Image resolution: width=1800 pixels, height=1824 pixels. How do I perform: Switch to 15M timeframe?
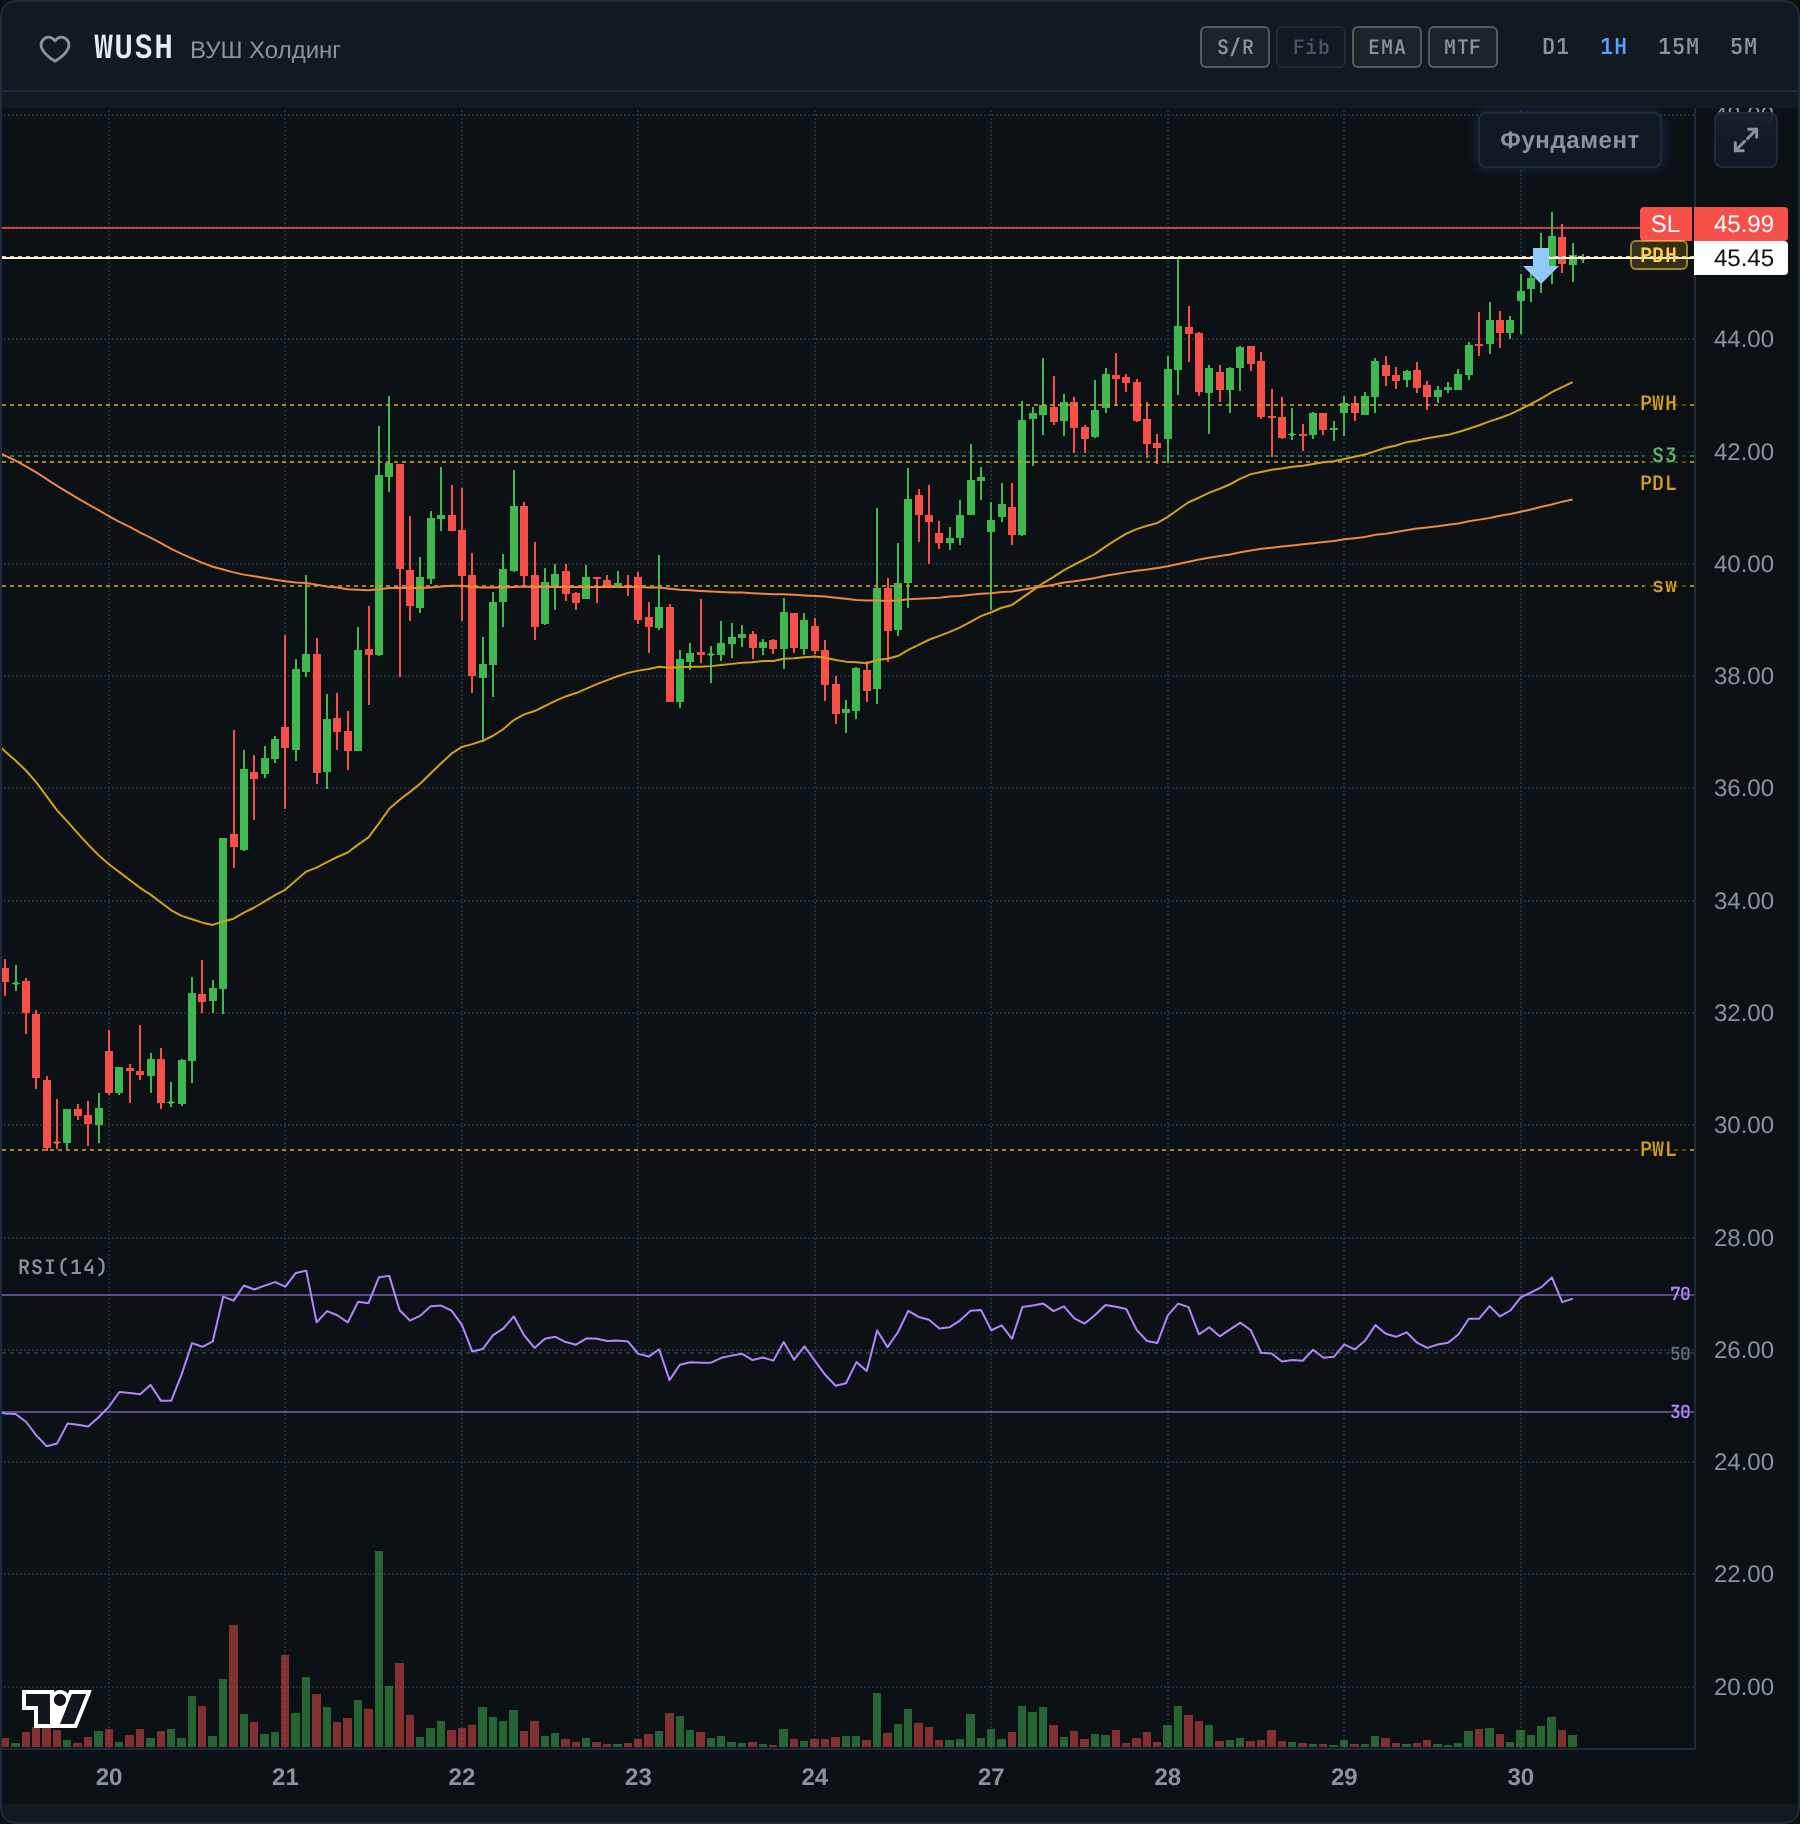[1678, 47]
